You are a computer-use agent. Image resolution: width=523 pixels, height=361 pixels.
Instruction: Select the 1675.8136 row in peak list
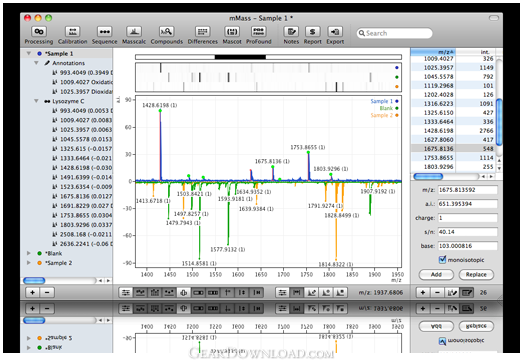click(x=452, y=148)
